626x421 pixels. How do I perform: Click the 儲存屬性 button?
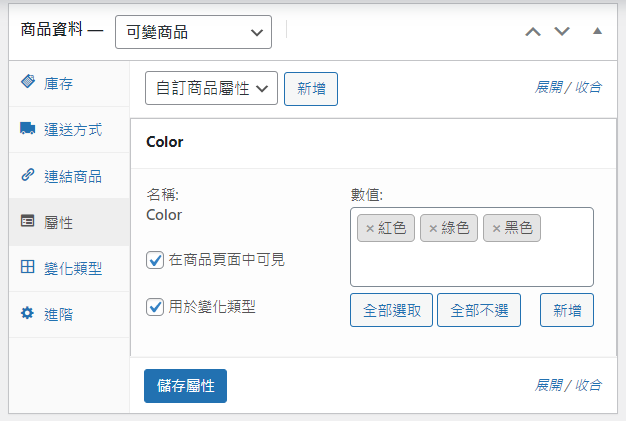[185, 386]
